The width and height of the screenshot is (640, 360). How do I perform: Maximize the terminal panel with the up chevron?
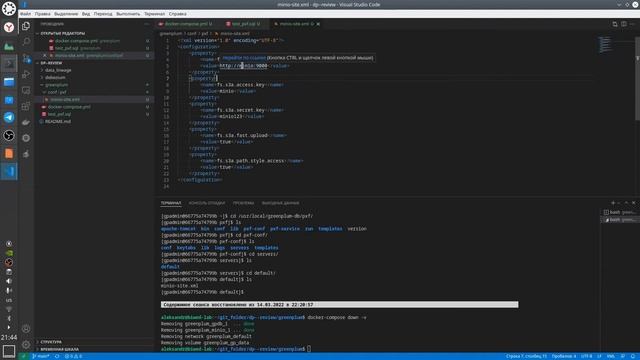coord(627,203)
